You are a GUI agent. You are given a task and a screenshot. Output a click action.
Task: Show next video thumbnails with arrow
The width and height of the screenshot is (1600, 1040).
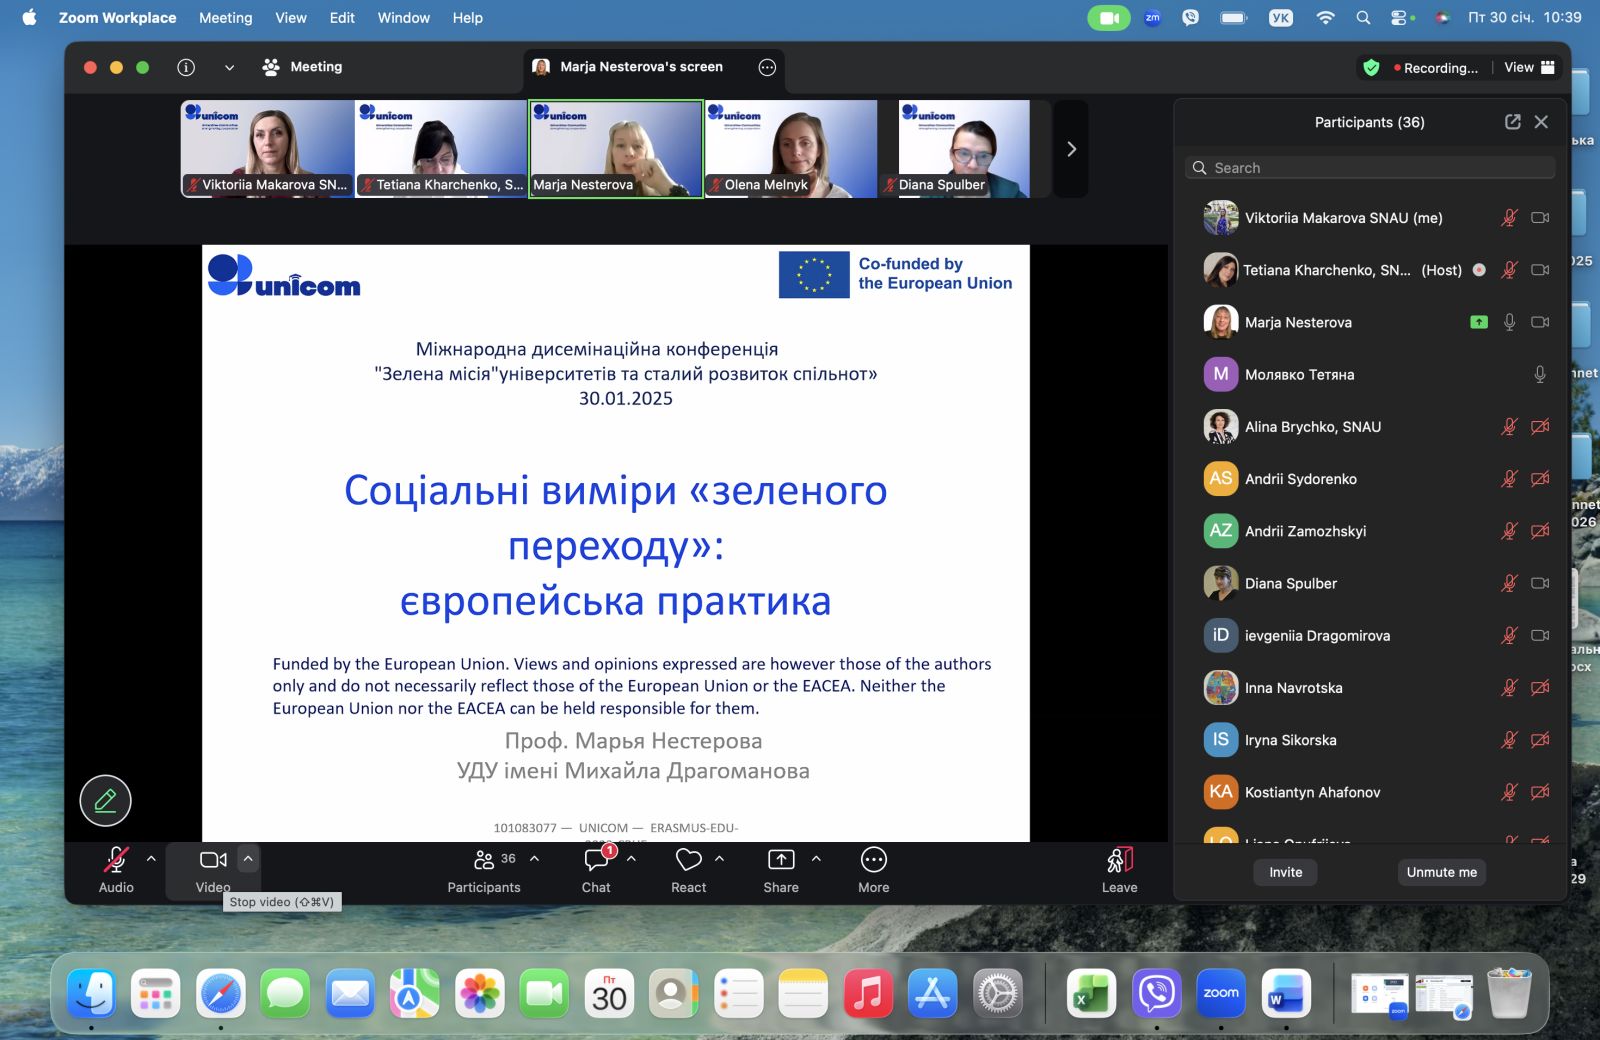point(1071,149)
